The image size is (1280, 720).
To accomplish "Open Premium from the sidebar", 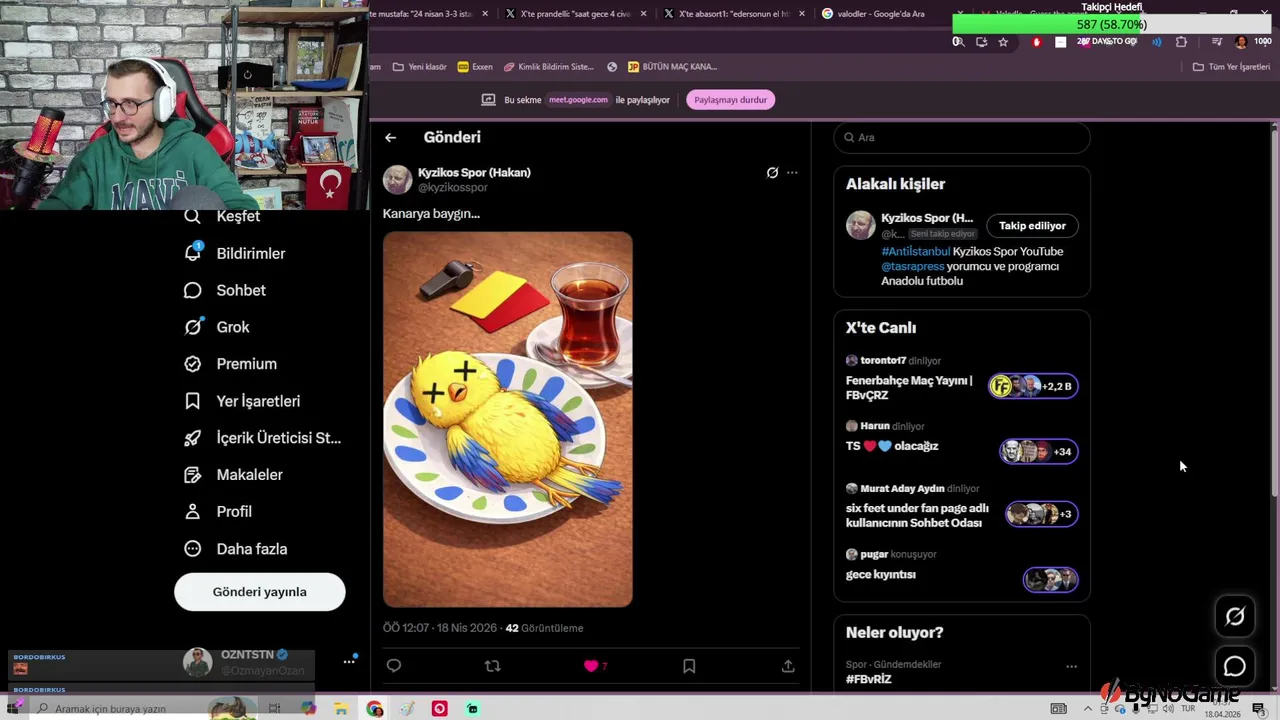I will click(231, 364).
